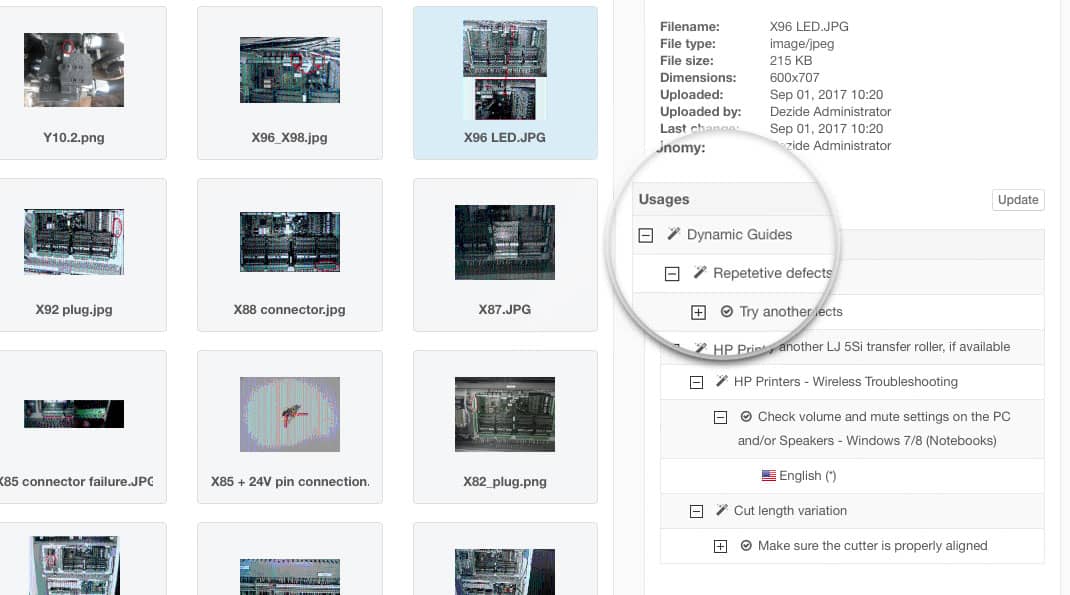Click the file name label X96_X98.jpg

point(289,137)
